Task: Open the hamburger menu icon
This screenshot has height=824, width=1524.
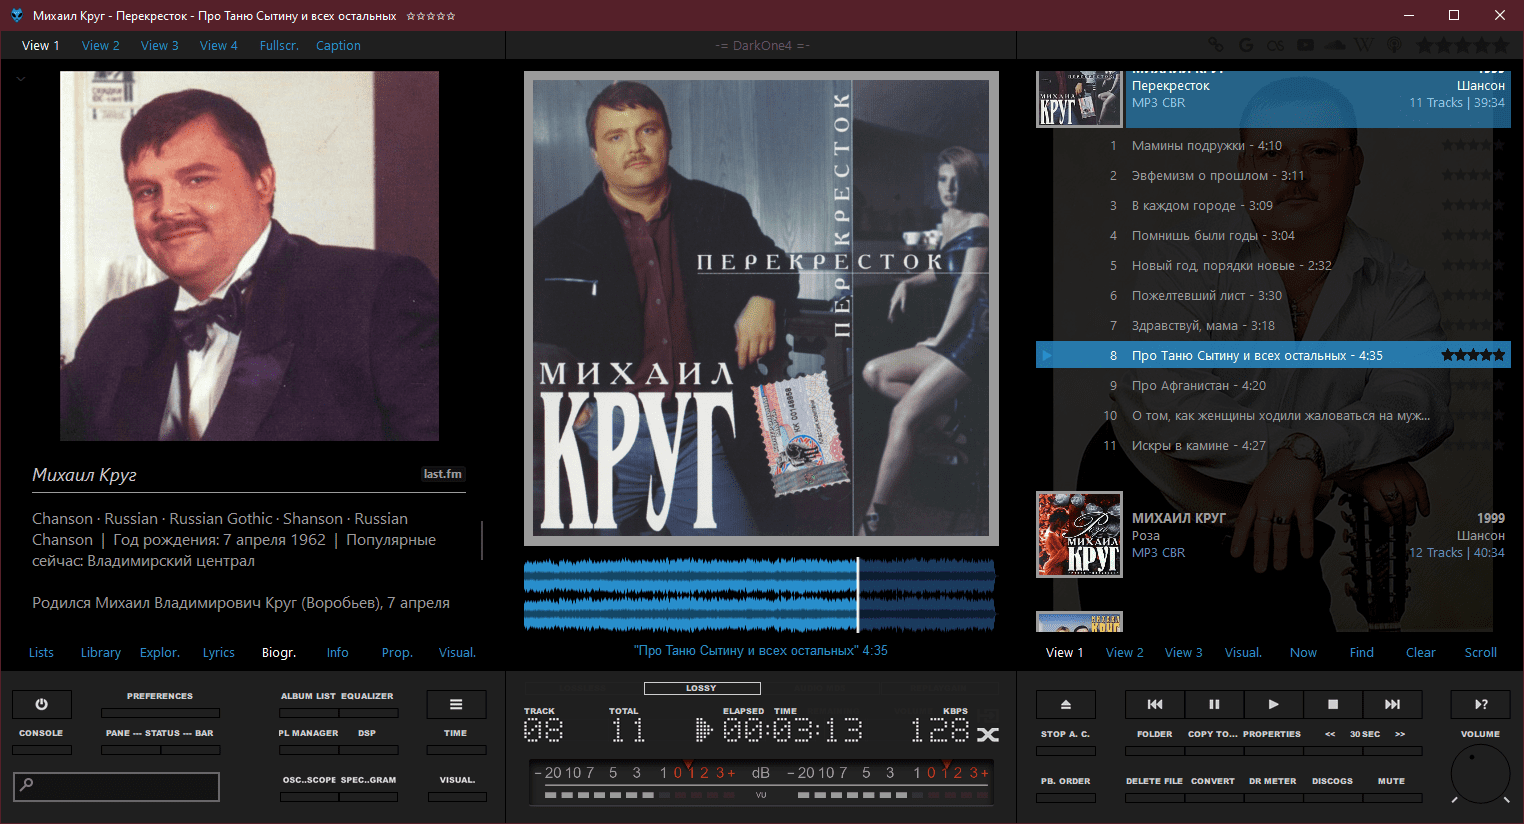Action: point(456,704)
